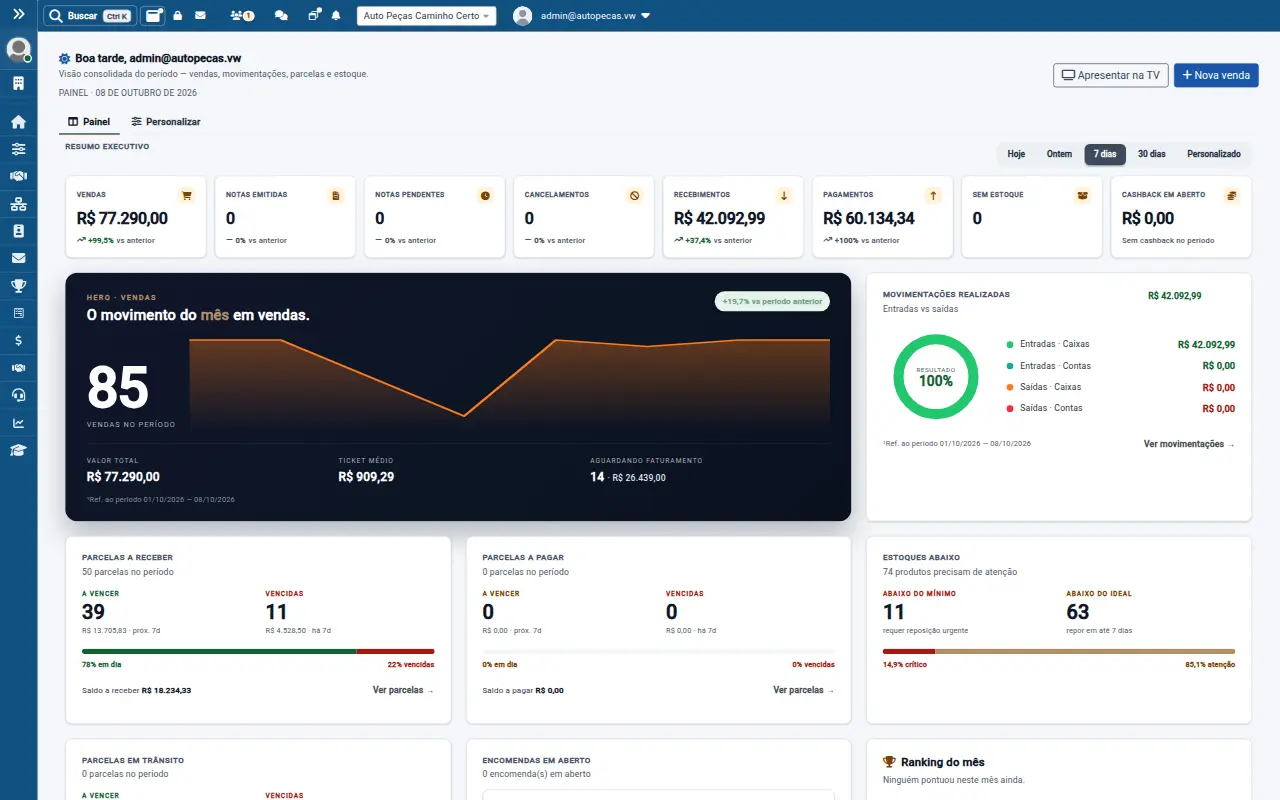Expand the sidebar with the double-chevron icon
The height and width of the screenshot is (800, 1280).
tap(18, 15)
